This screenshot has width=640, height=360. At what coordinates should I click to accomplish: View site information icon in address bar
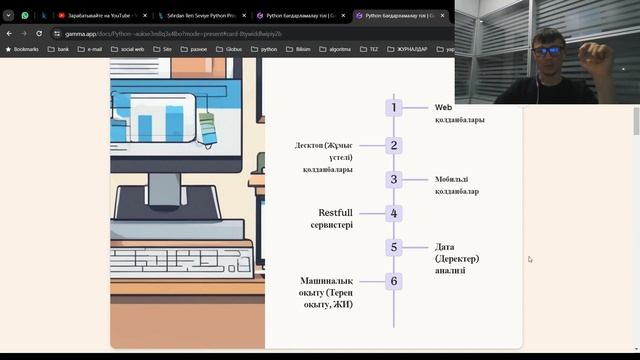(x=57, y=34)
